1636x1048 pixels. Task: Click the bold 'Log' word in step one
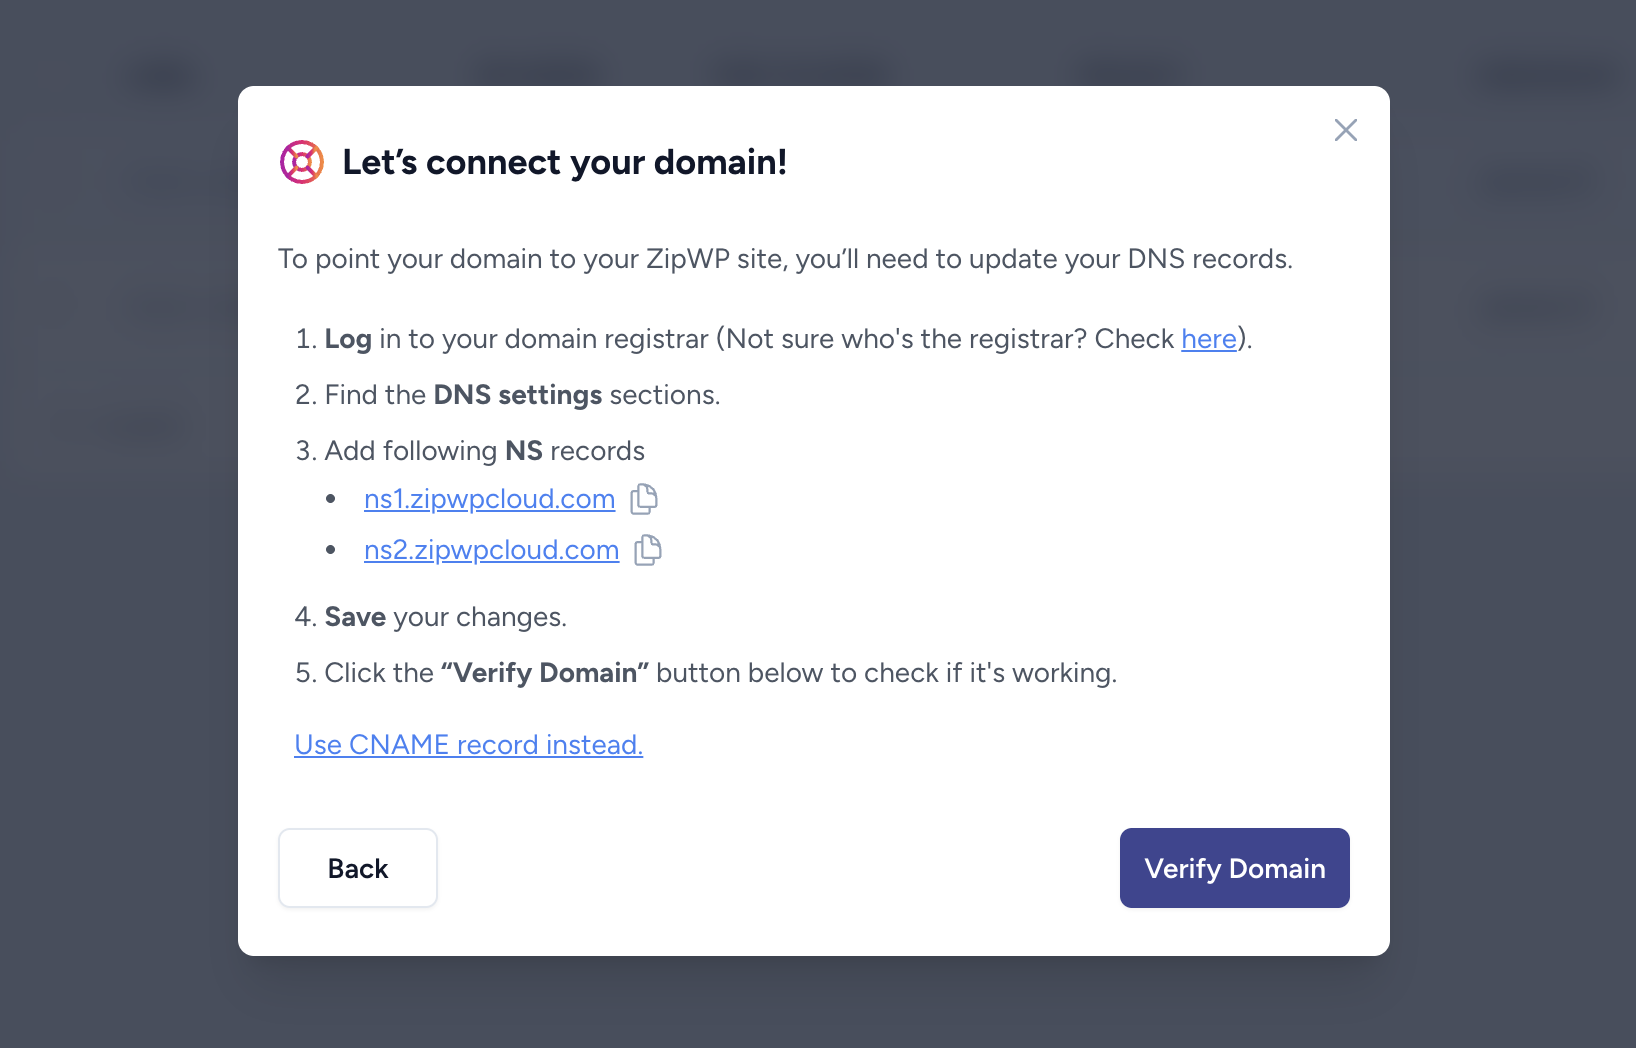point(348,339)
